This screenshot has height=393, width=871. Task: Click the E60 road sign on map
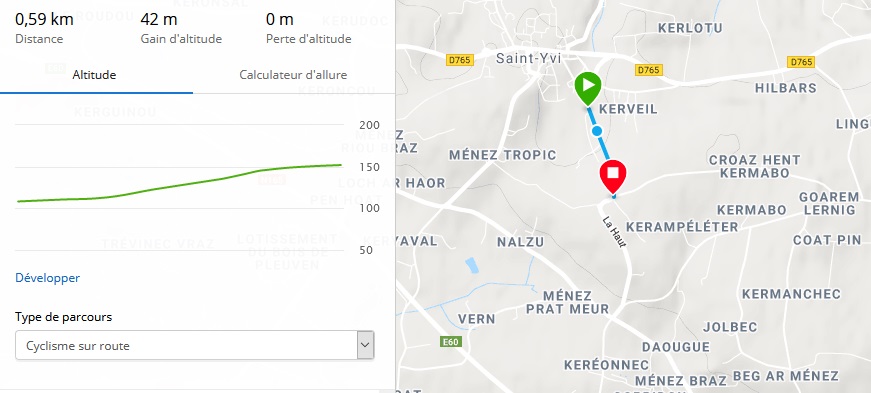[450, 342]
